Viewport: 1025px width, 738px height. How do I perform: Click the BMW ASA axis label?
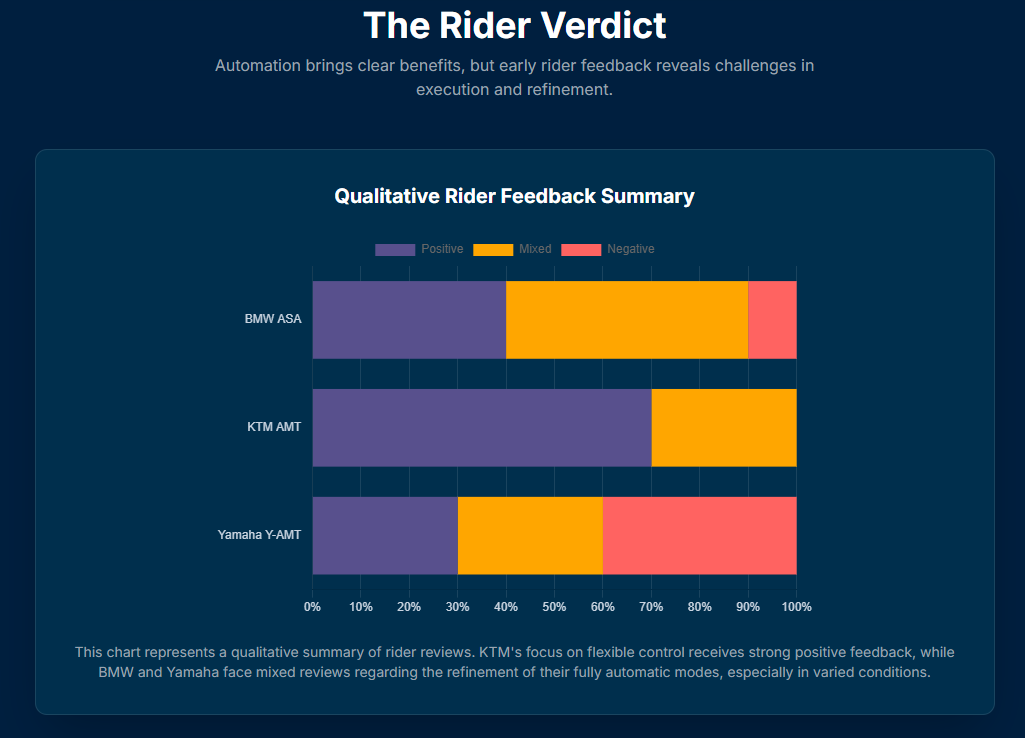click(273, 320)
